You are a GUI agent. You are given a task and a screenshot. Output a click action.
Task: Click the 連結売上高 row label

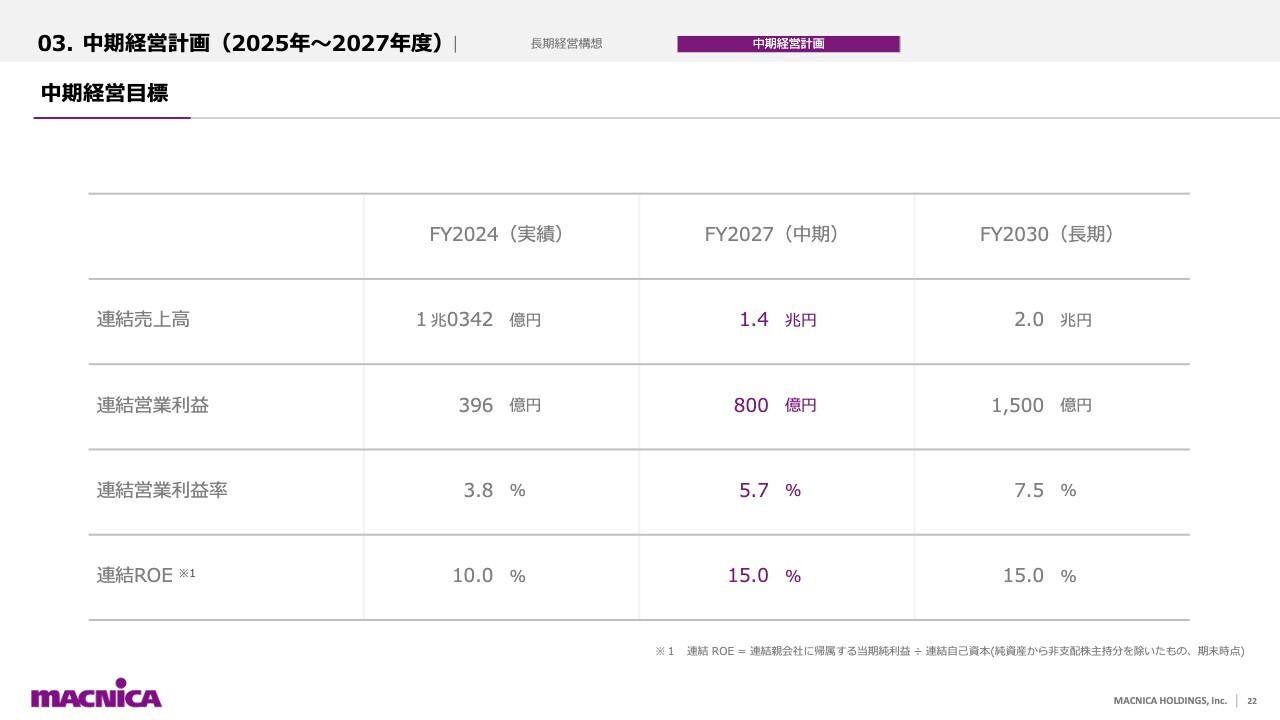click(x=143, y=320)
